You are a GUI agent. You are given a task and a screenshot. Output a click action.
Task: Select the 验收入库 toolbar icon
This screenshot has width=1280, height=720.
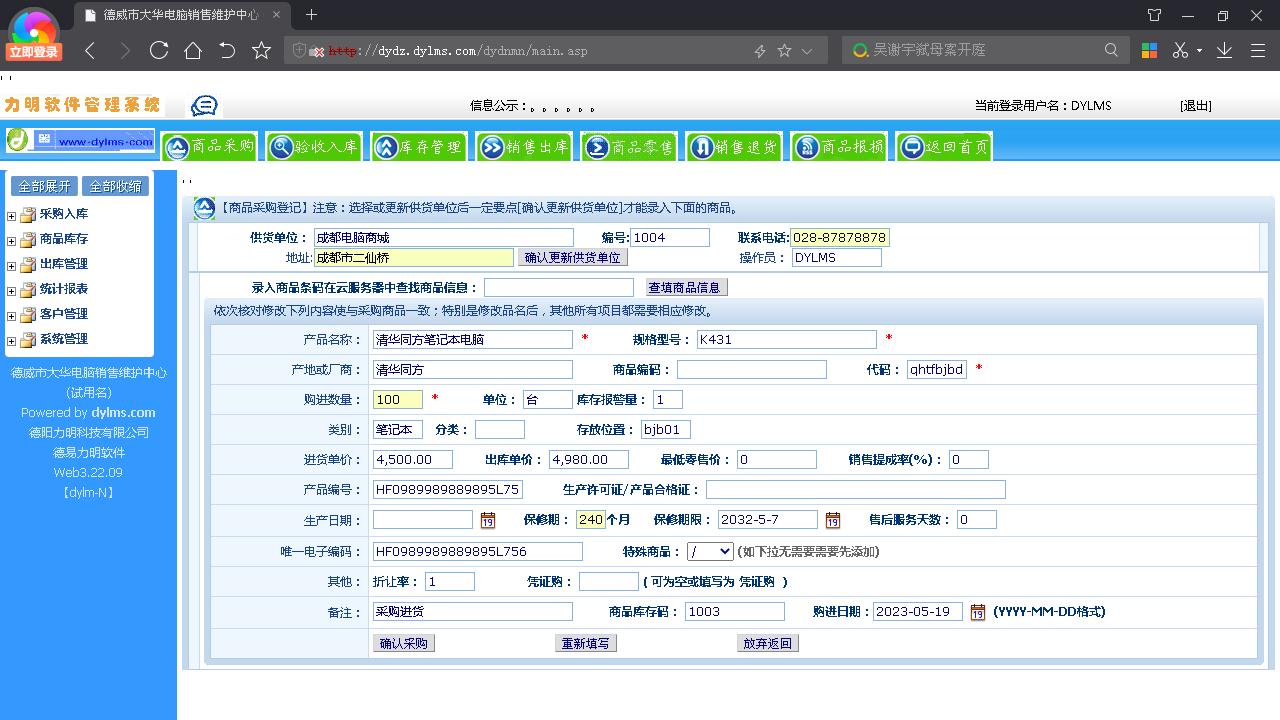pyautogui.click(x=314, y=146)
